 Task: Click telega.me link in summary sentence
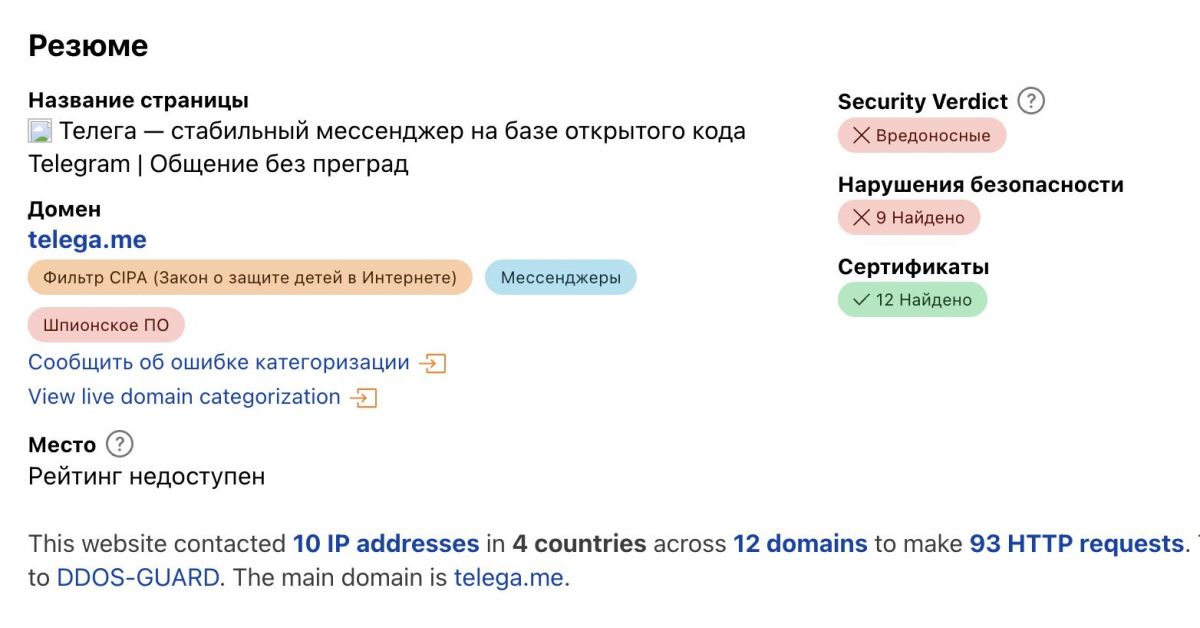click(x=508, y=577)
